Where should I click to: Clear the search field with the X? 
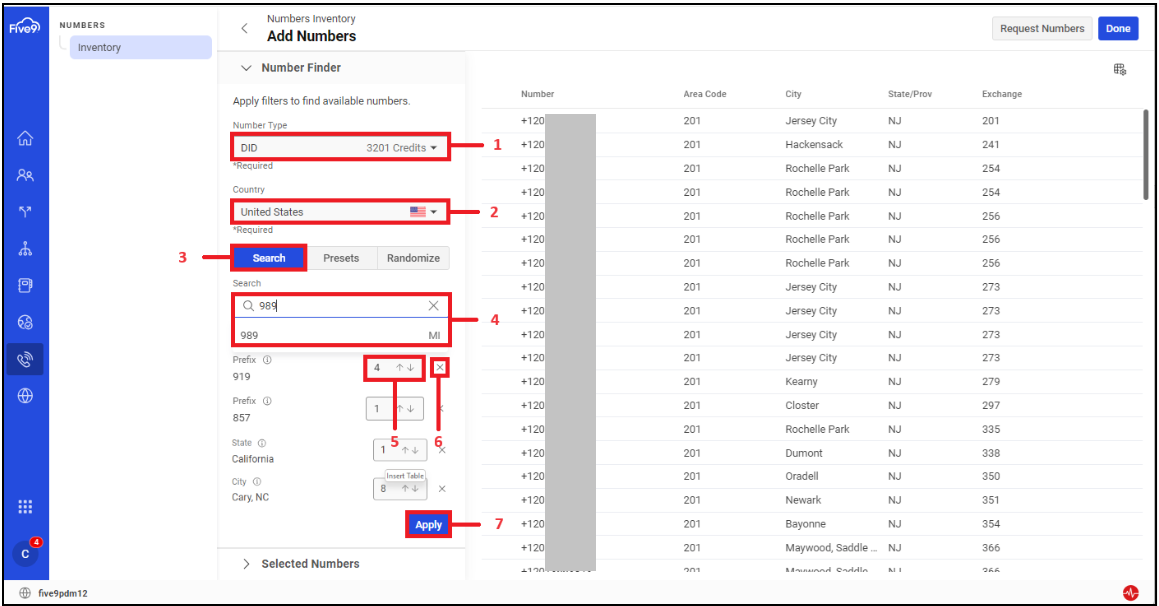(x=434, y=305)
